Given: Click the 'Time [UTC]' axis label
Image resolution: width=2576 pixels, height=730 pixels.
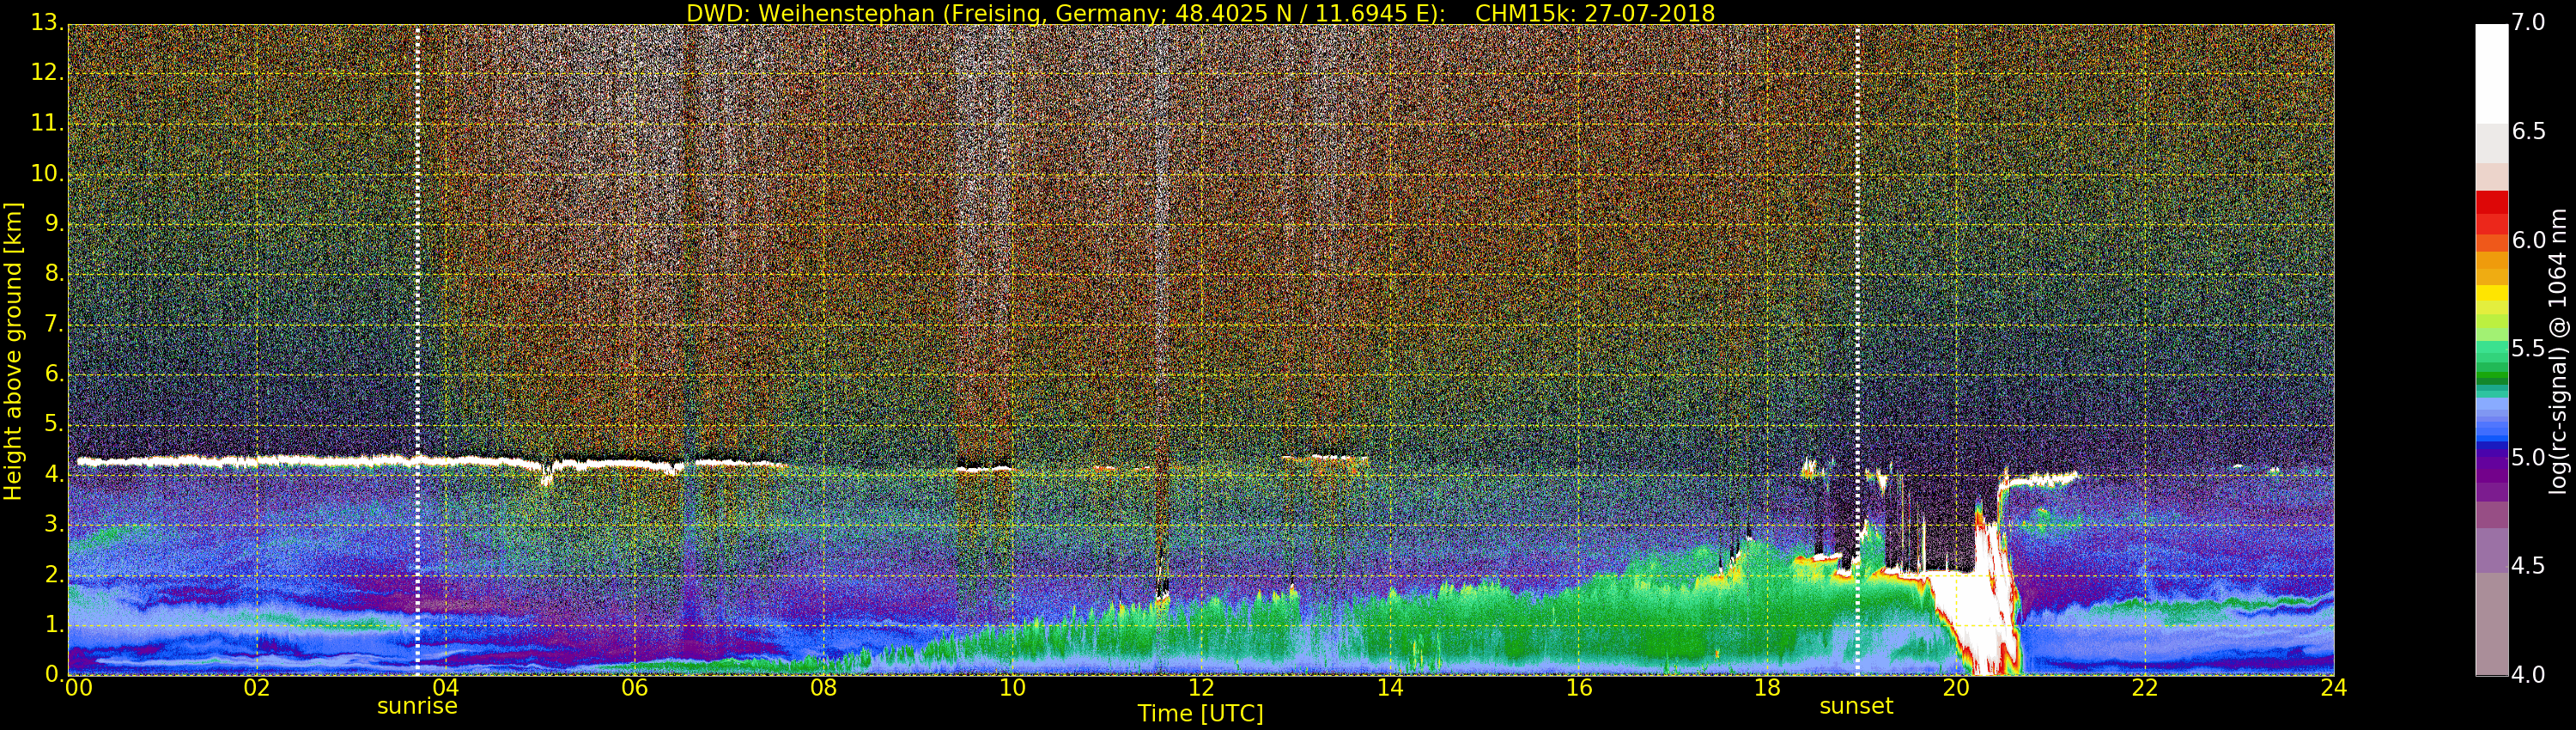Looking at the screenshot, I should tap(1200, 714).
